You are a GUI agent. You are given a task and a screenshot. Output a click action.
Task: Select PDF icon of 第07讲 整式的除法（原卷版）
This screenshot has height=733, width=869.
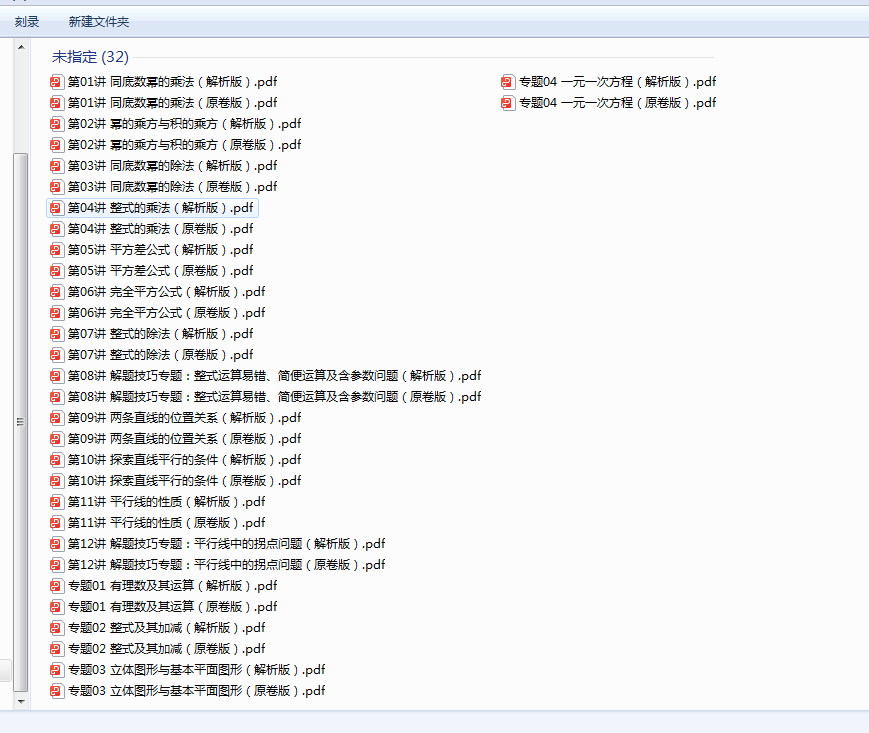(x=57, y=355)
